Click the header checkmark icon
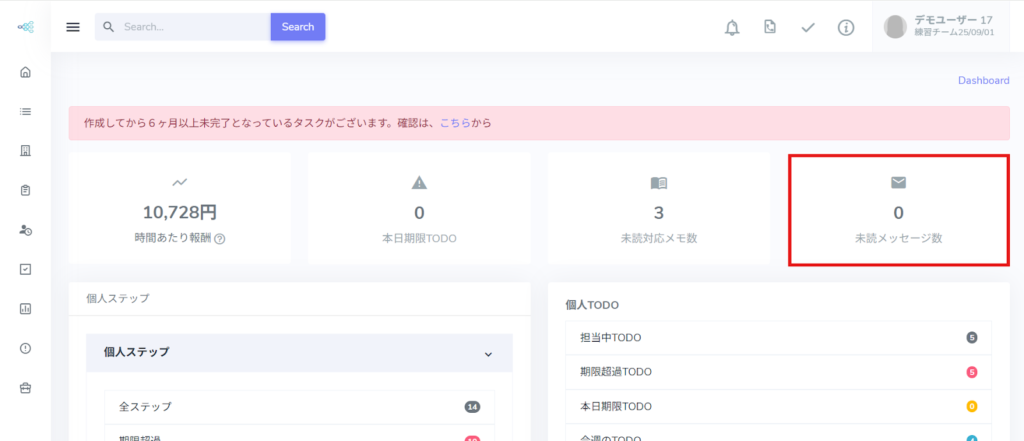The width and height of the screenshot is (1024, 441). [808, 27]
